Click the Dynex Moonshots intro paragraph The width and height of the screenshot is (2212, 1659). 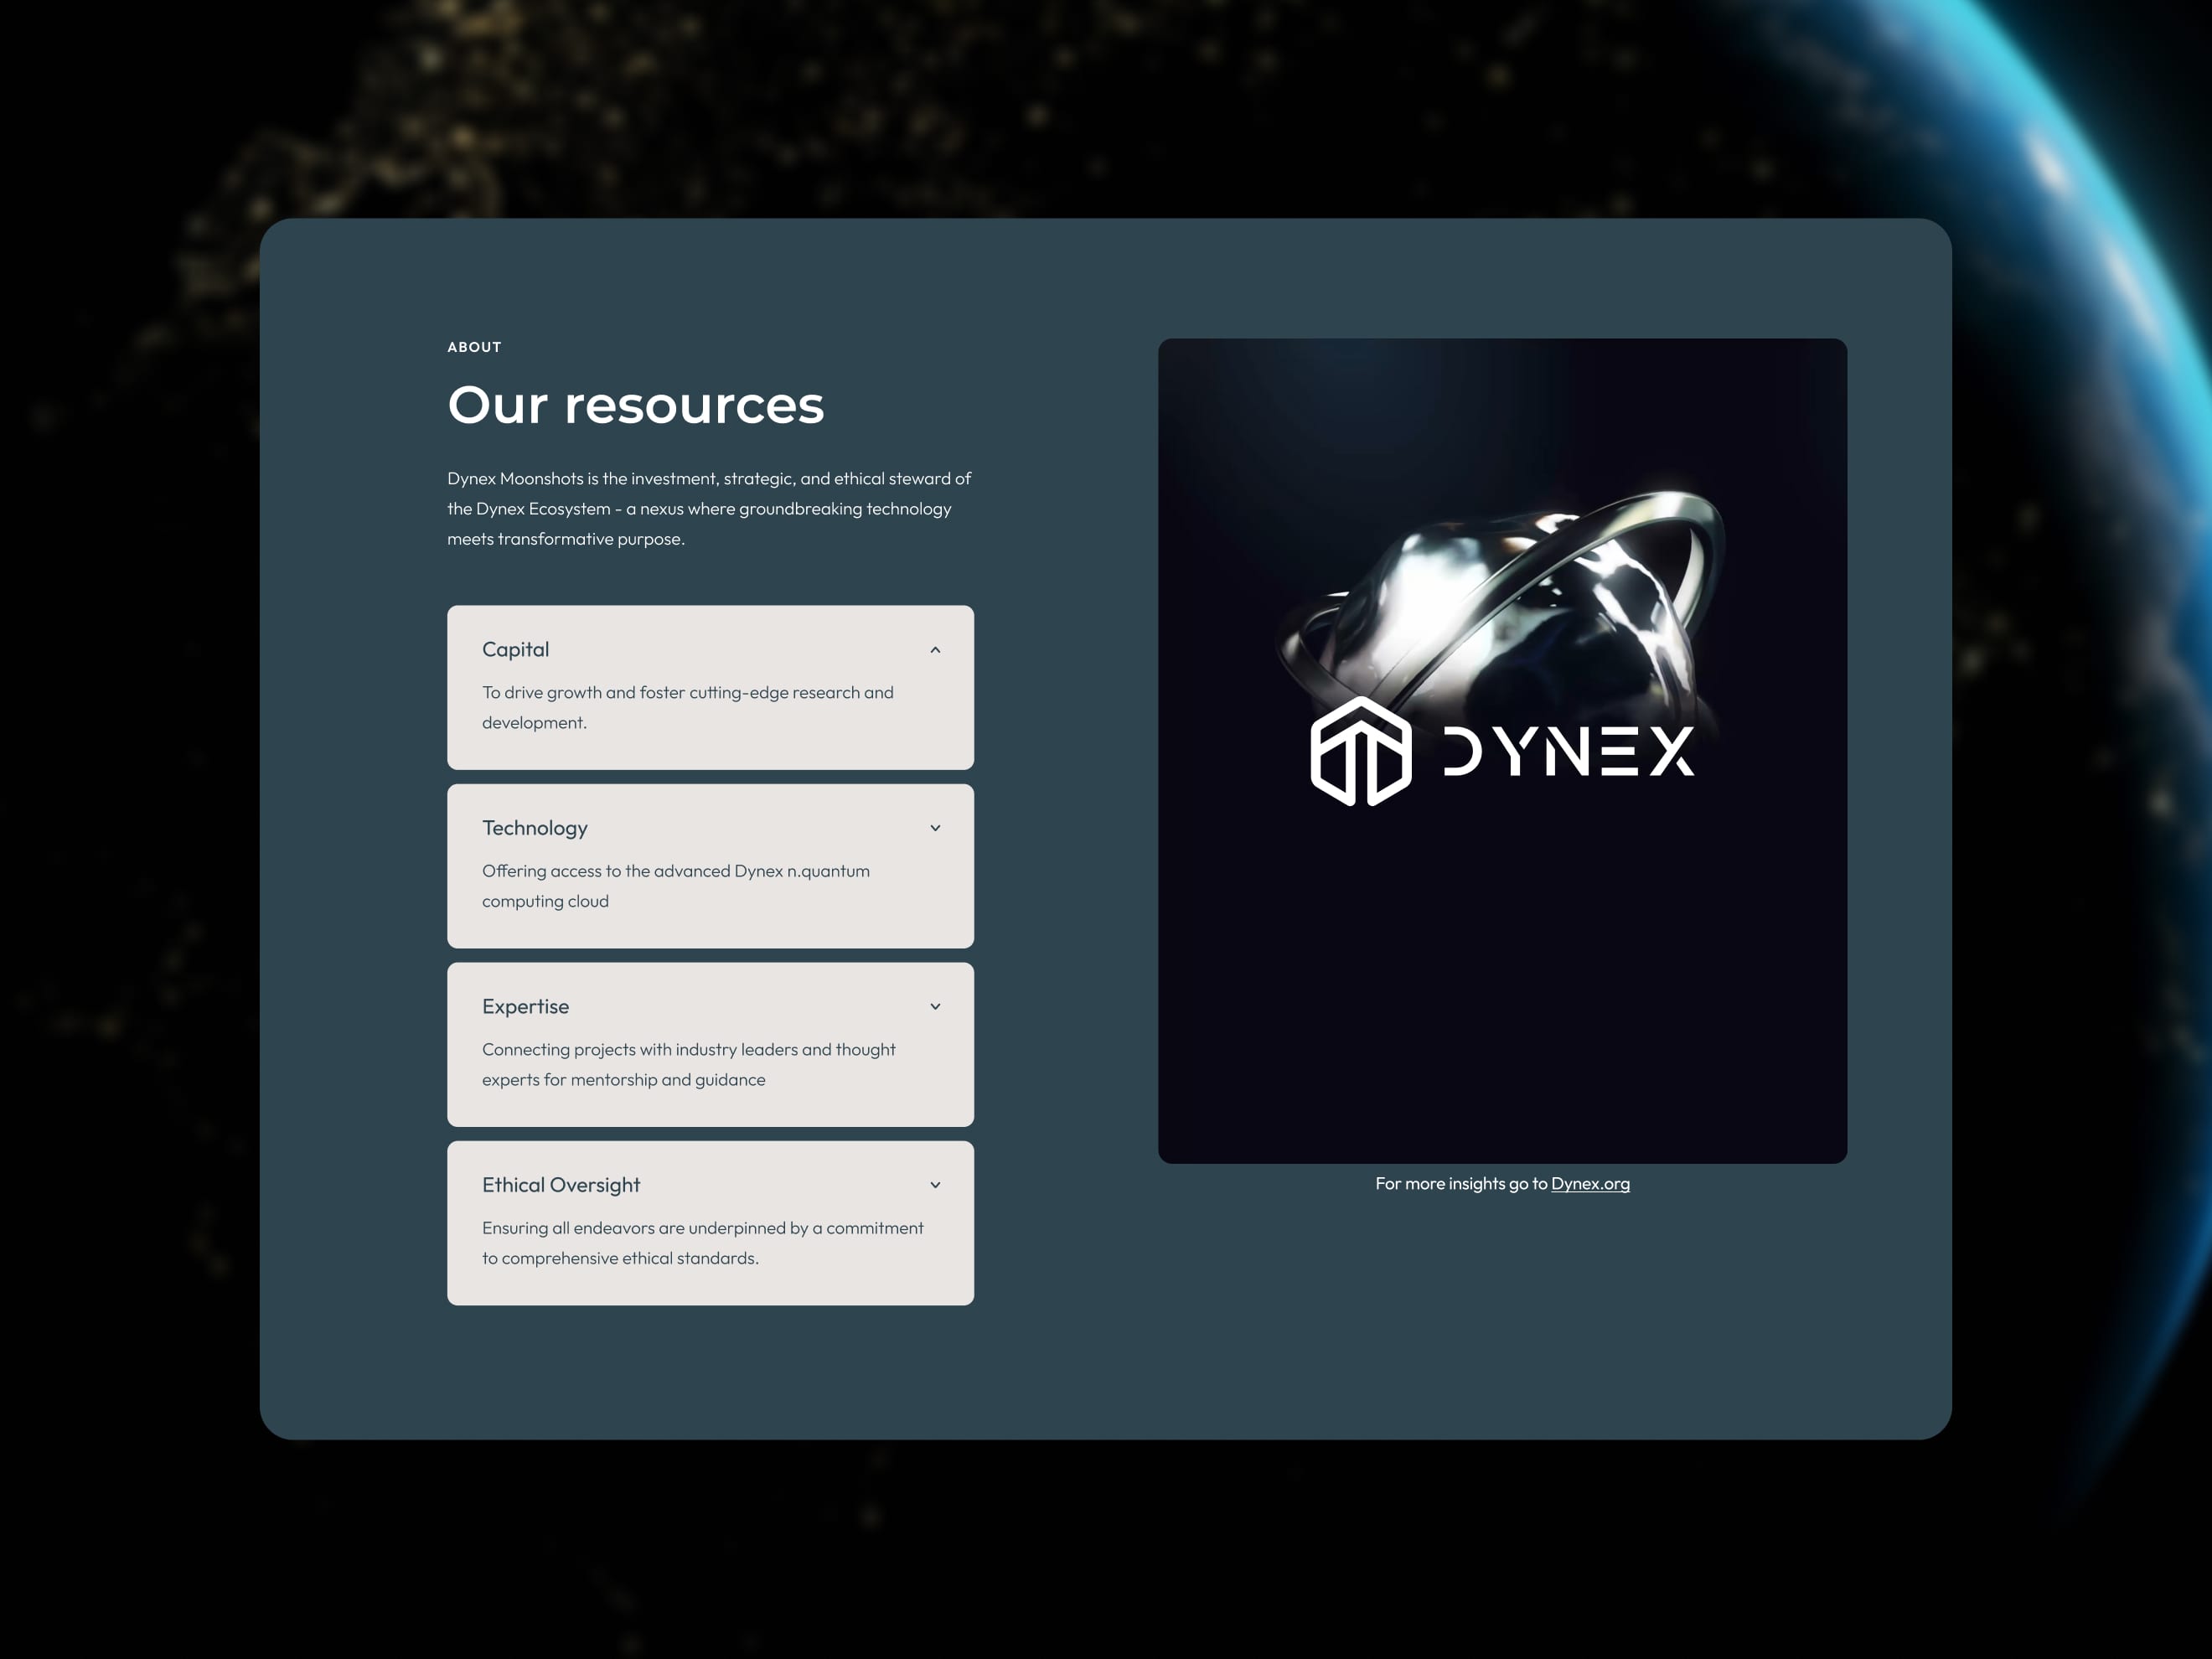point(708,508)
